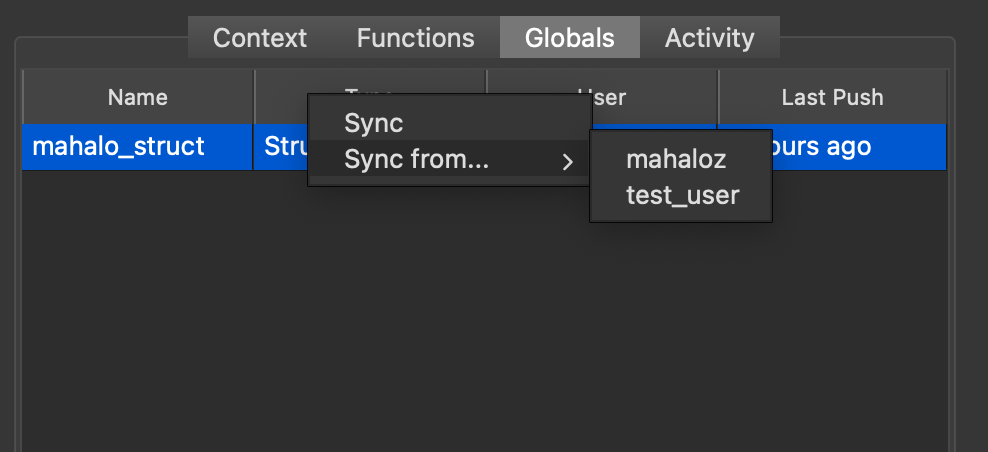Click the divider between Name and Type headers
This screenshot has height=452, width=988.
tap(254, 97)
